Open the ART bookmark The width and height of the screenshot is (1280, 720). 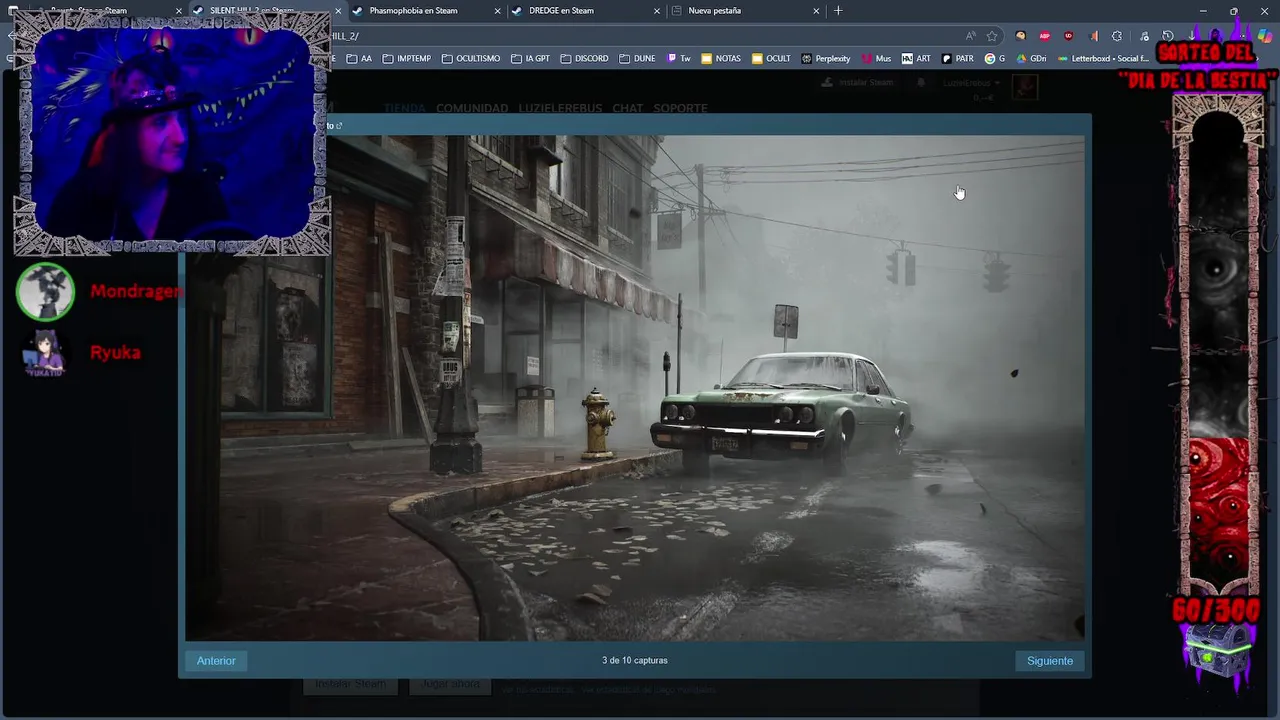click(915, 59)
